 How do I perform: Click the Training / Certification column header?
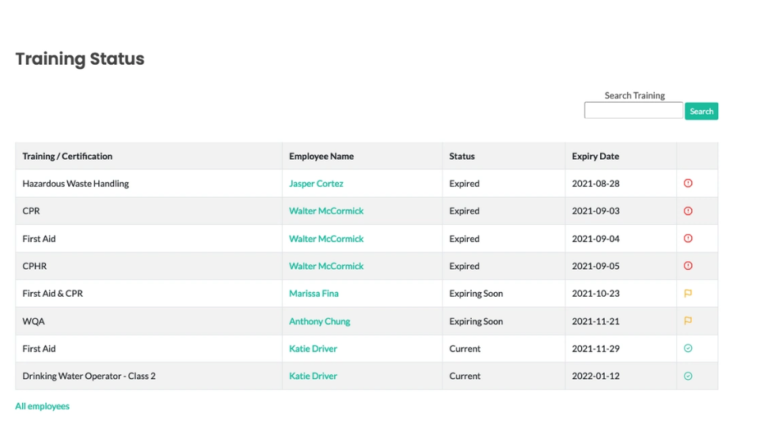(x=67, y=156)
